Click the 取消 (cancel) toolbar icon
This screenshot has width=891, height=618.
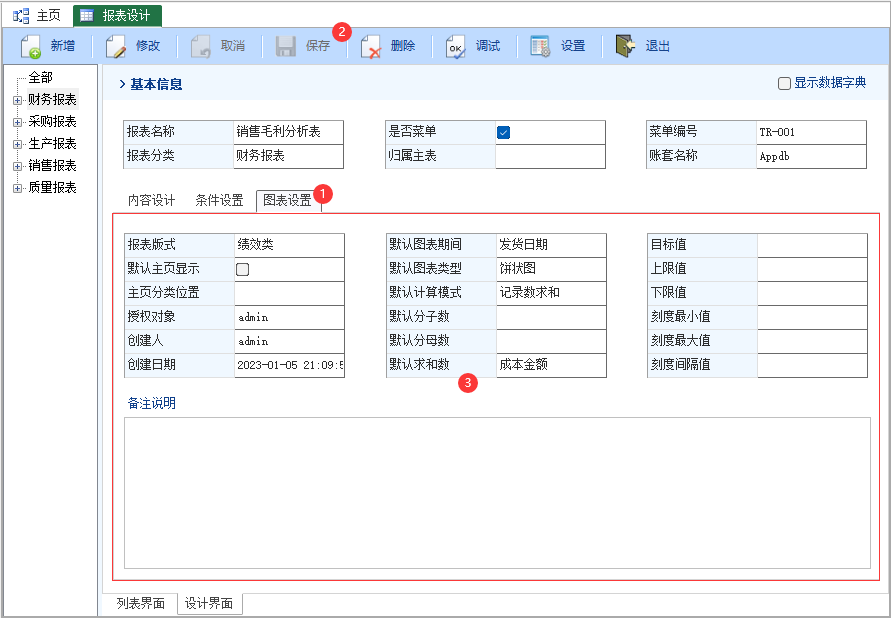coord(201,46)
